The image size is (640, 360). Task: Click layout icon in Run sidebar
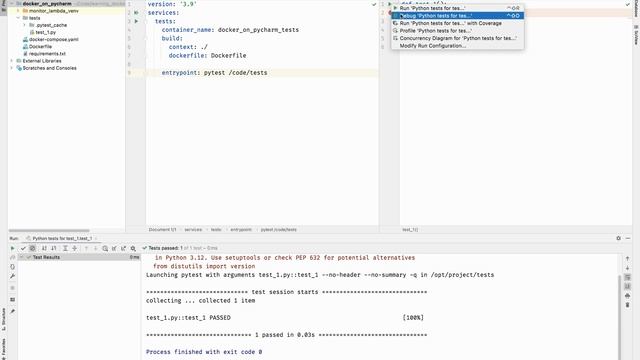[12, 300]
